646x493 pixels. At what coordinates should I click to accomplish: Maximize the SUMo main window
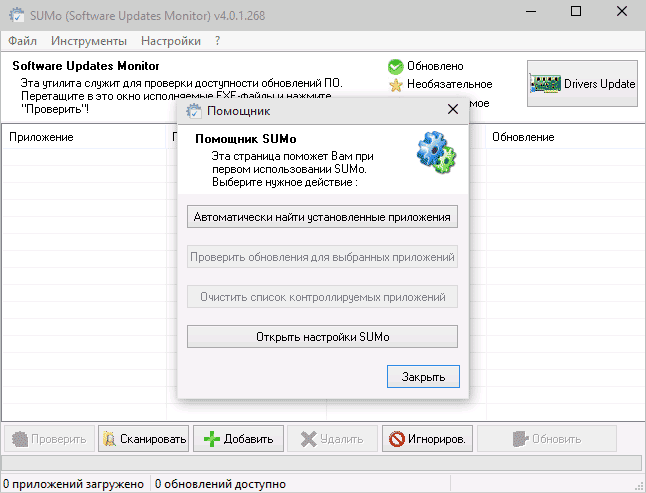pyautogui.click(x=576, y=11)
